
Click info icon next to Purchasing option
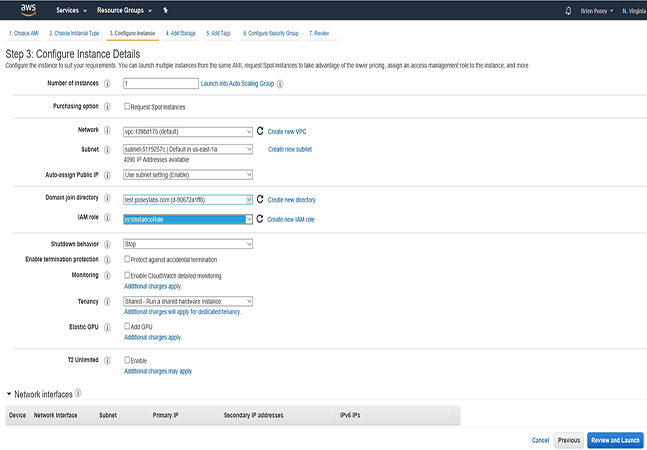click(107, 106)
